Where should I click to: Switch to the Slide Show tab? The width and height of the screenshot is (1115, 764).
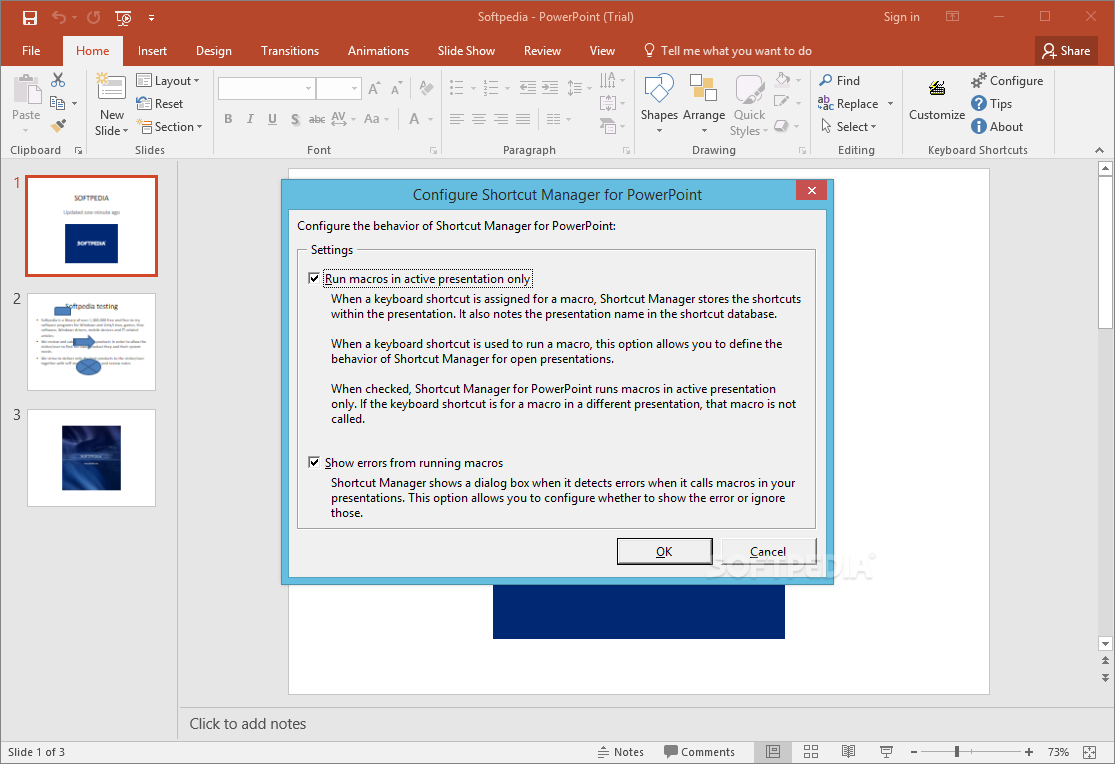(x=466, y=51)
